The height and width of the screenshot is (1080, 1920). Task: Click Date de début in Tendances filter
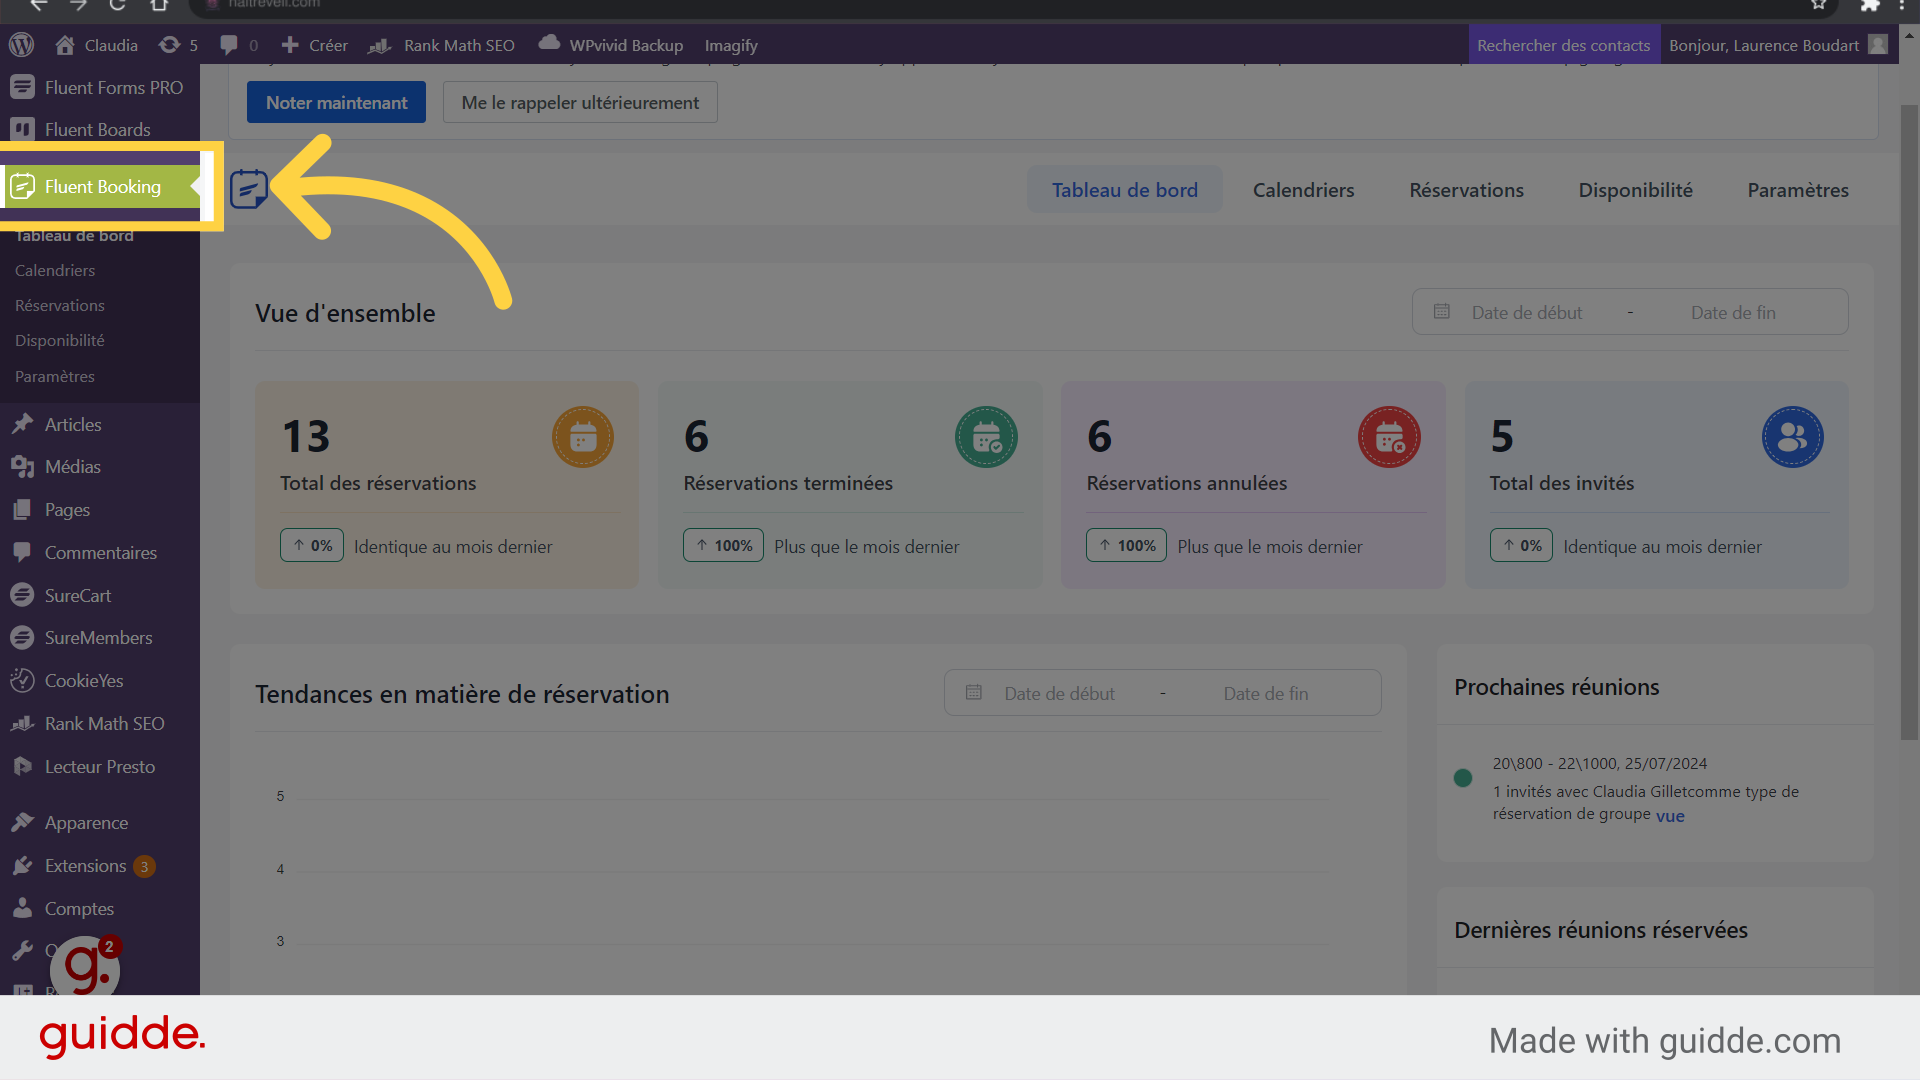pos(1059,694)
